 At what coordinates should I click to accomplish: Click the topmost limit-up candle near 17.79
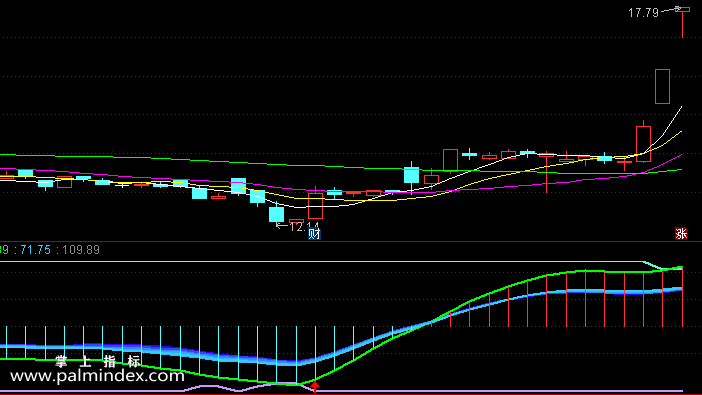click(682, 9)
